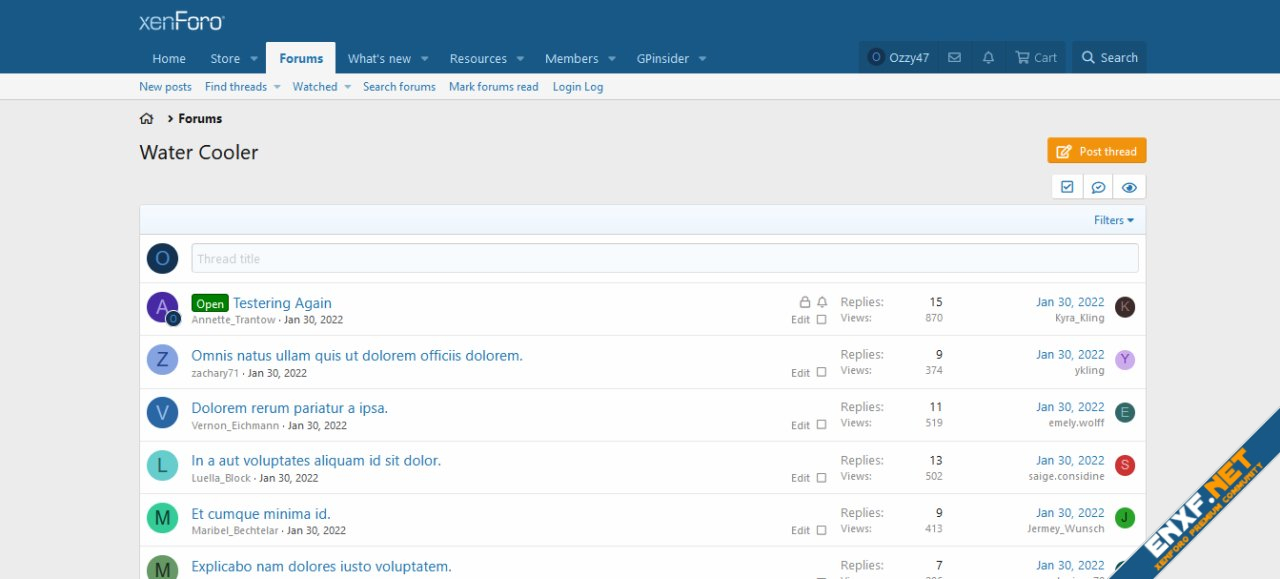
Task: Click the speech bubble icon button
Action: pos(1098,187)
